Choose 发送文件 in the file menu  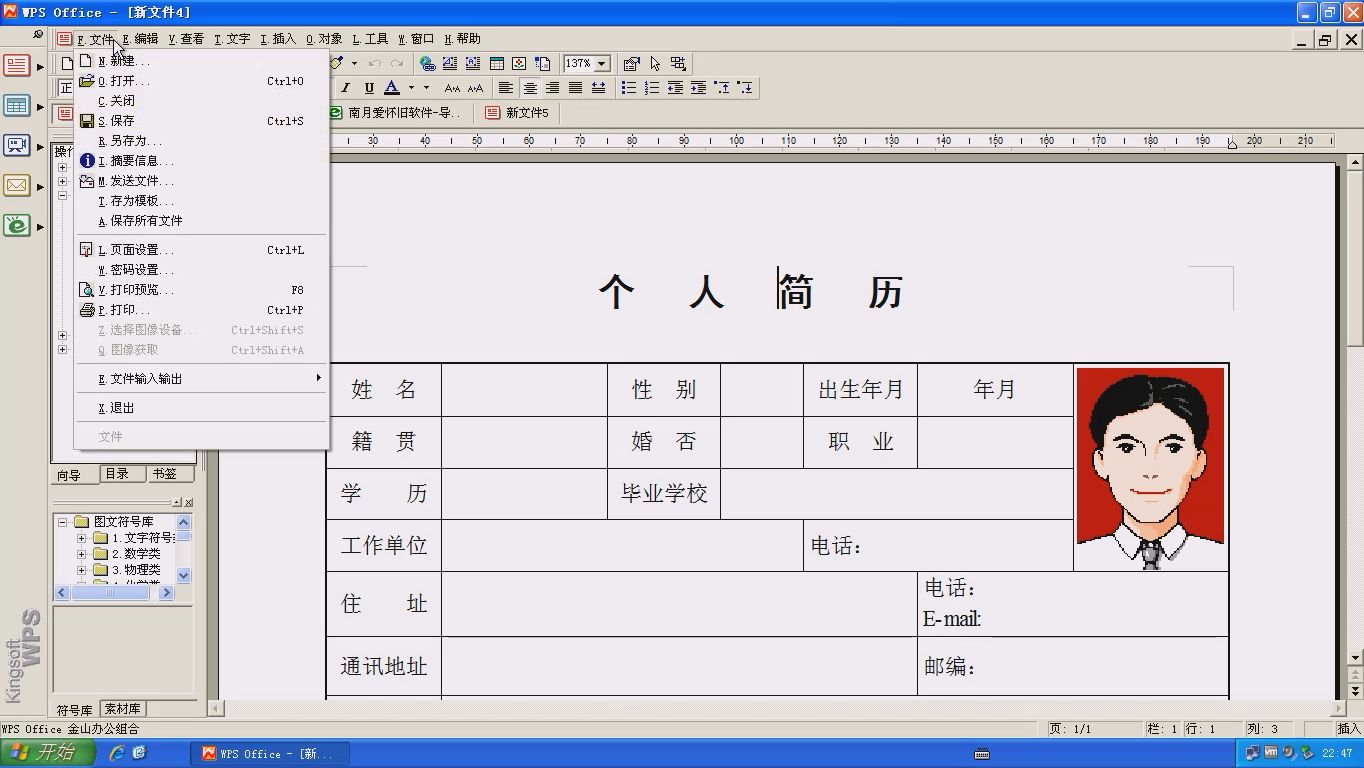click(x=201, y=181)
